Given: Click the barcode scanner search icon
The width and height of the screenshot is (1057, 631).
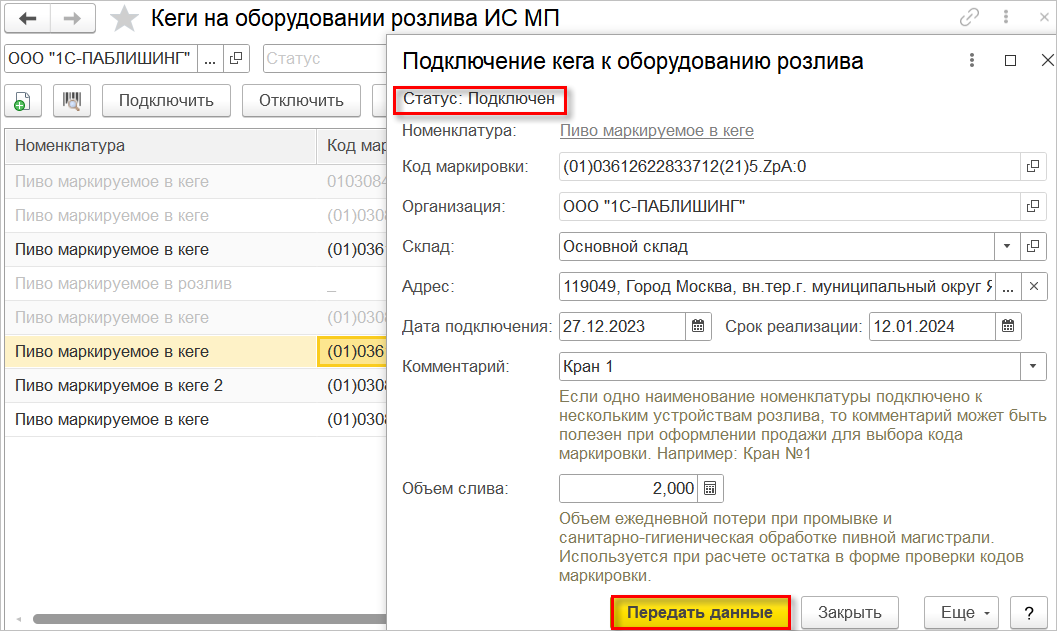Looking at the screenshot, I should coord(72,100).
